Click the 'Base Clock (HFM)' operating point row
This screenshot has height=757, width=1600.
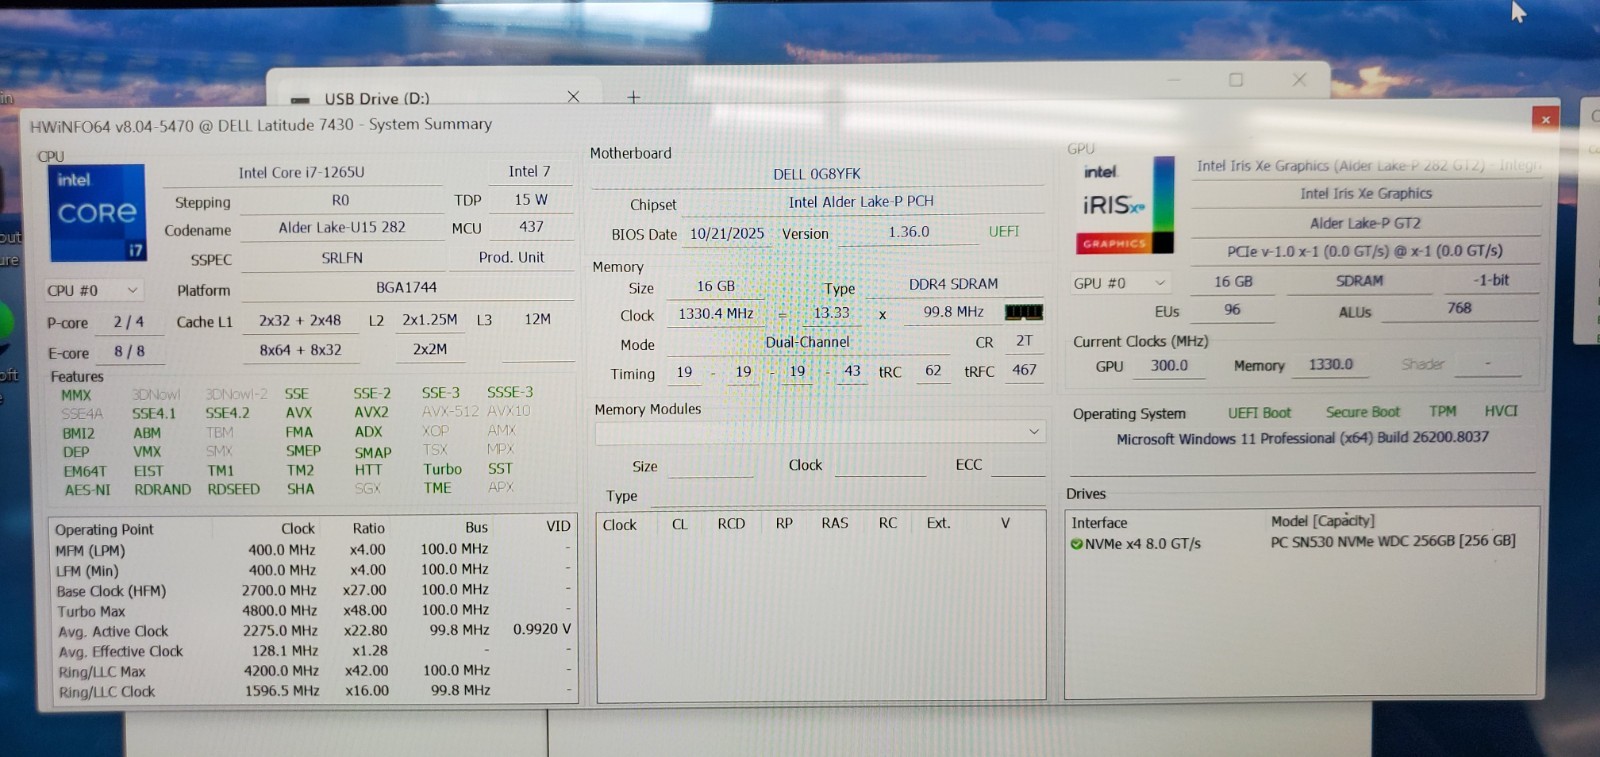313,591
